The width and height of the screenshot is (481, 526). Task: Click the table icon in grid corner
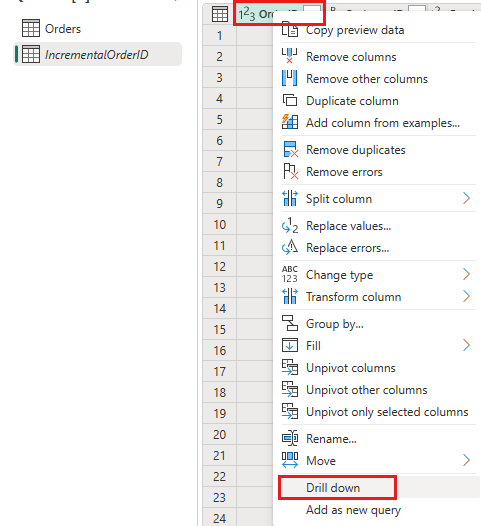pos(220,14)
